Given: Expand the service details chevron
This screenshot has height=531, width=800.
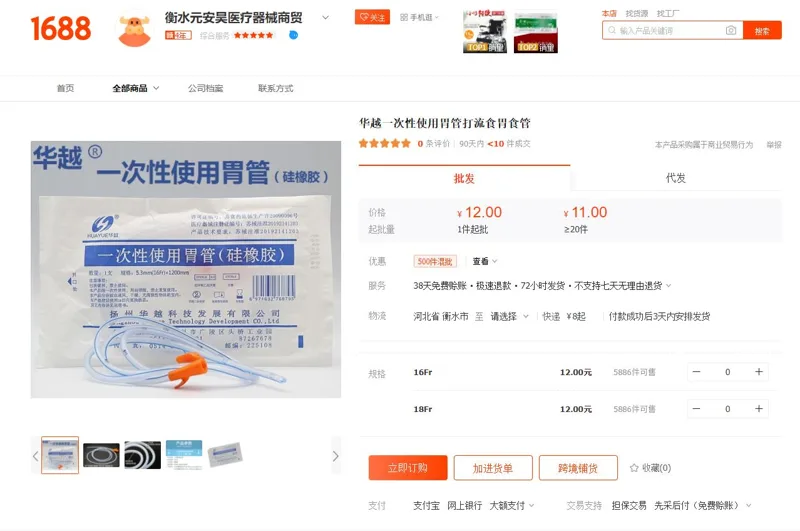Looking at the screenshot, I should click(669, 286).
